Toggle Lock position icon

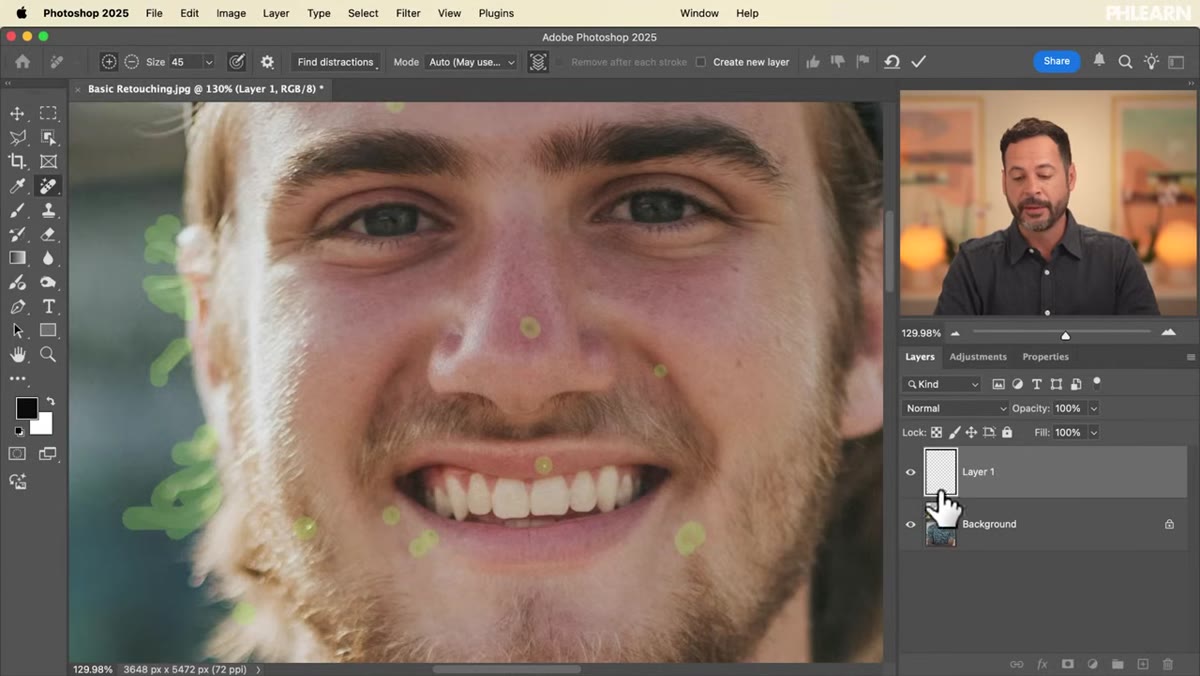972,432
